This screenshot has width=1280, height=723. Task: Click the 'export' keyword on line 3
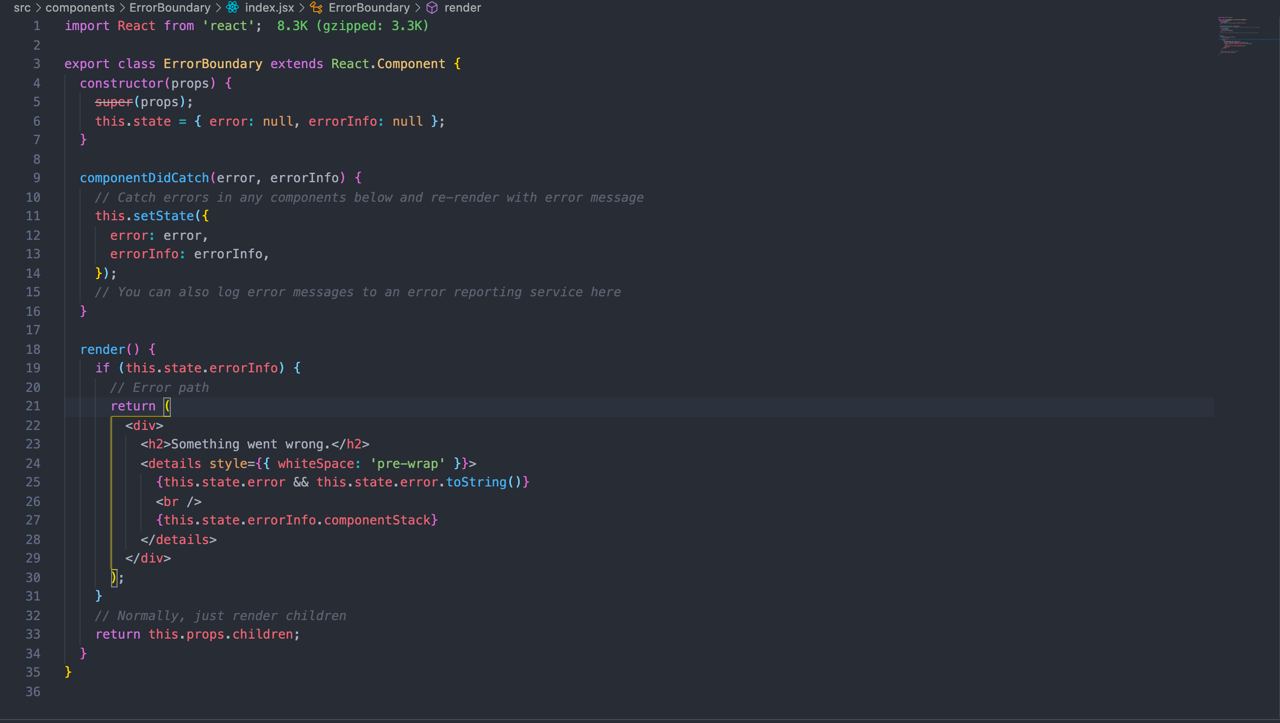coord(87,64)
